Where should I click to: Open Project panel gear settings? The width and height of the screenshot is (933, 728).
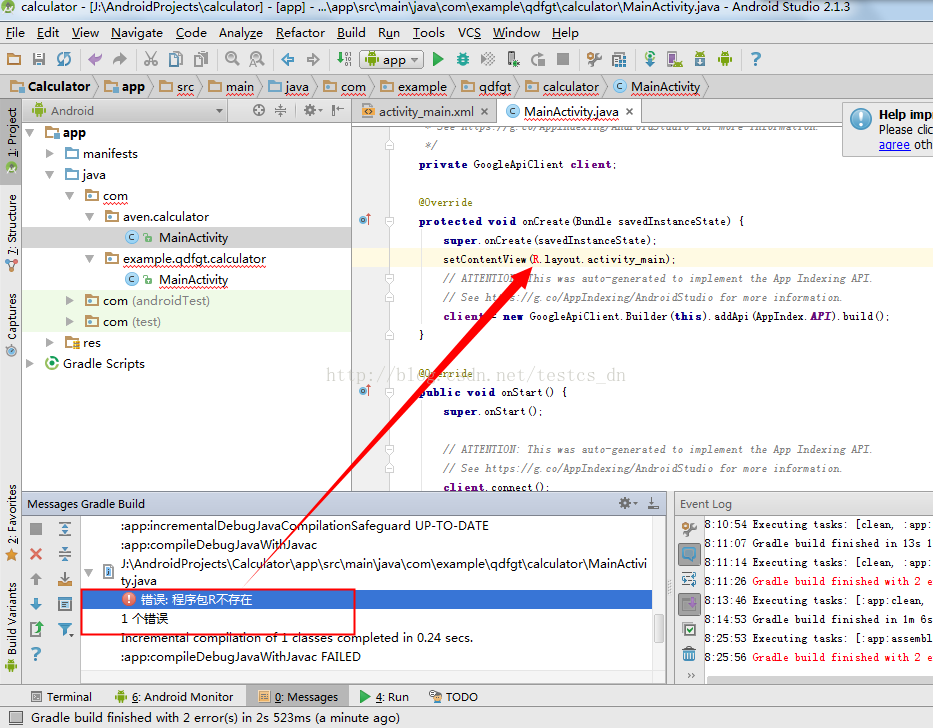click(312, 110)
